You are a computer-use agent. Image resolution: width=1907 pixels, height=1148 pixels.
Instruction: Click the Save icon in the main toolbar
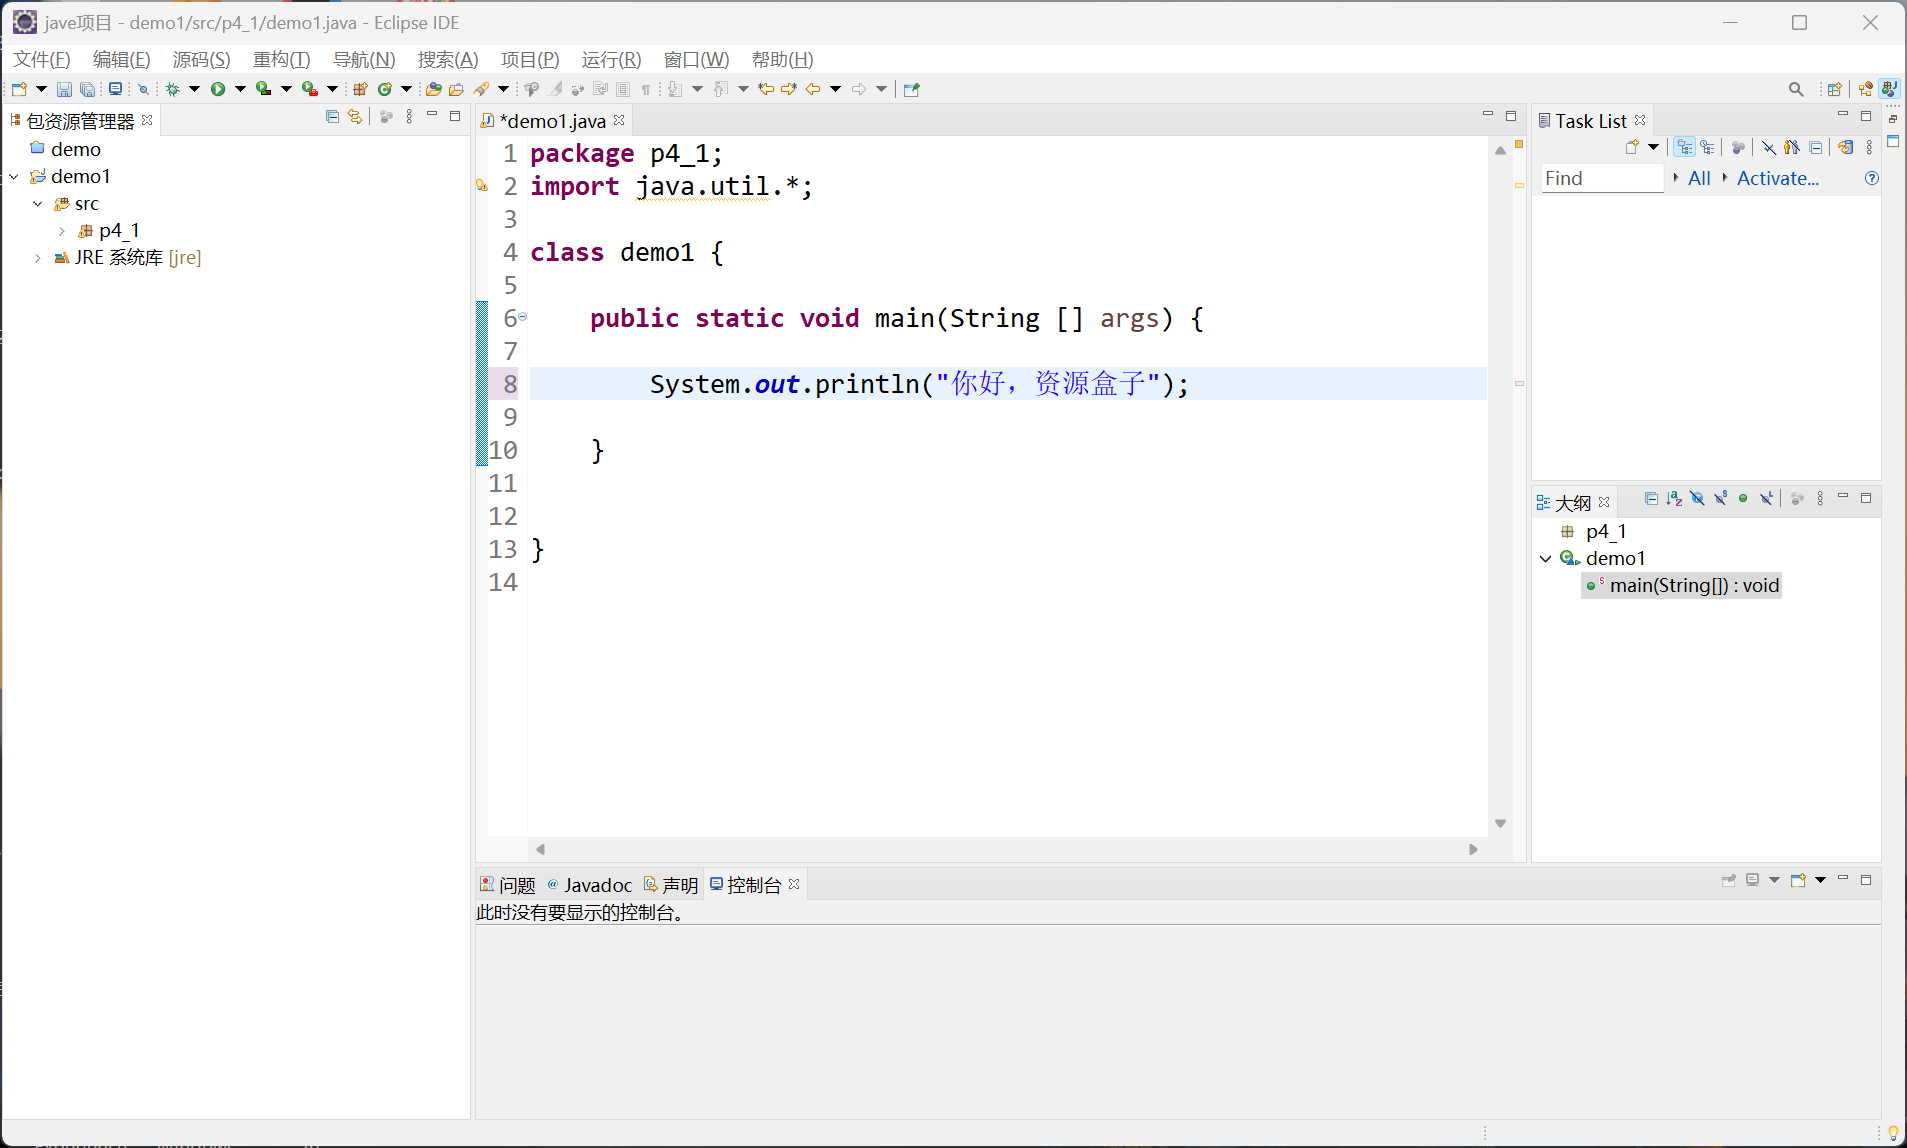pyautogui.click(x=64, y=89)
